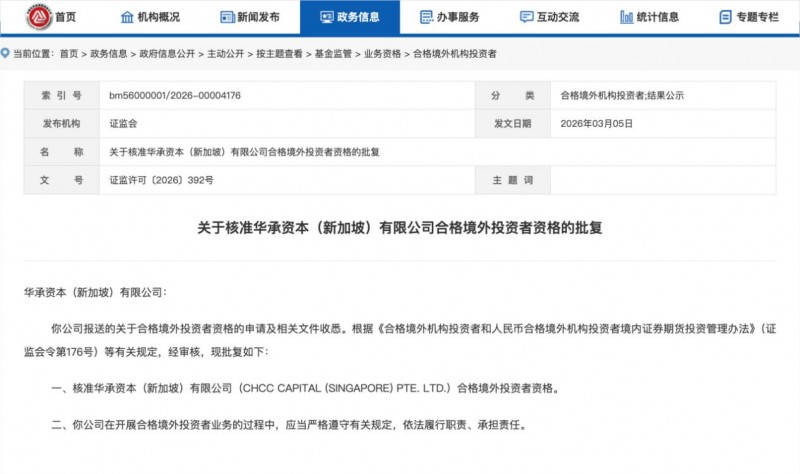Go to 合格境外机构投资者 breadcrumb link
800x474 pixels.
click(x=455, y=54)
